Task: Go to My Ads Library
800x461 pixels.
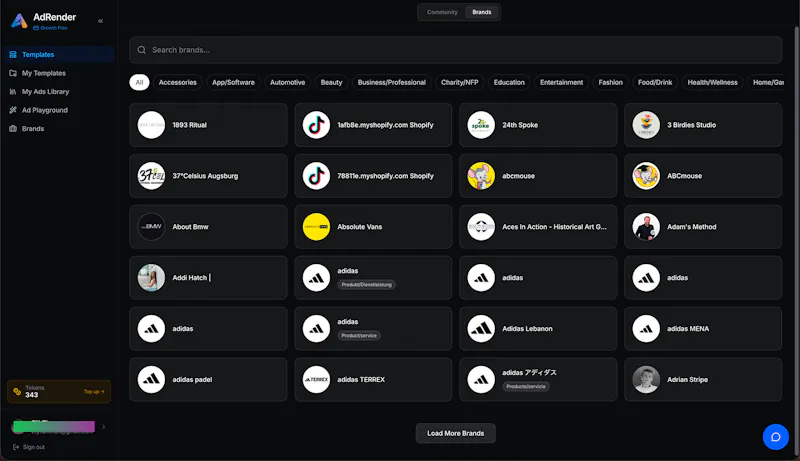Action: [57, 92]
